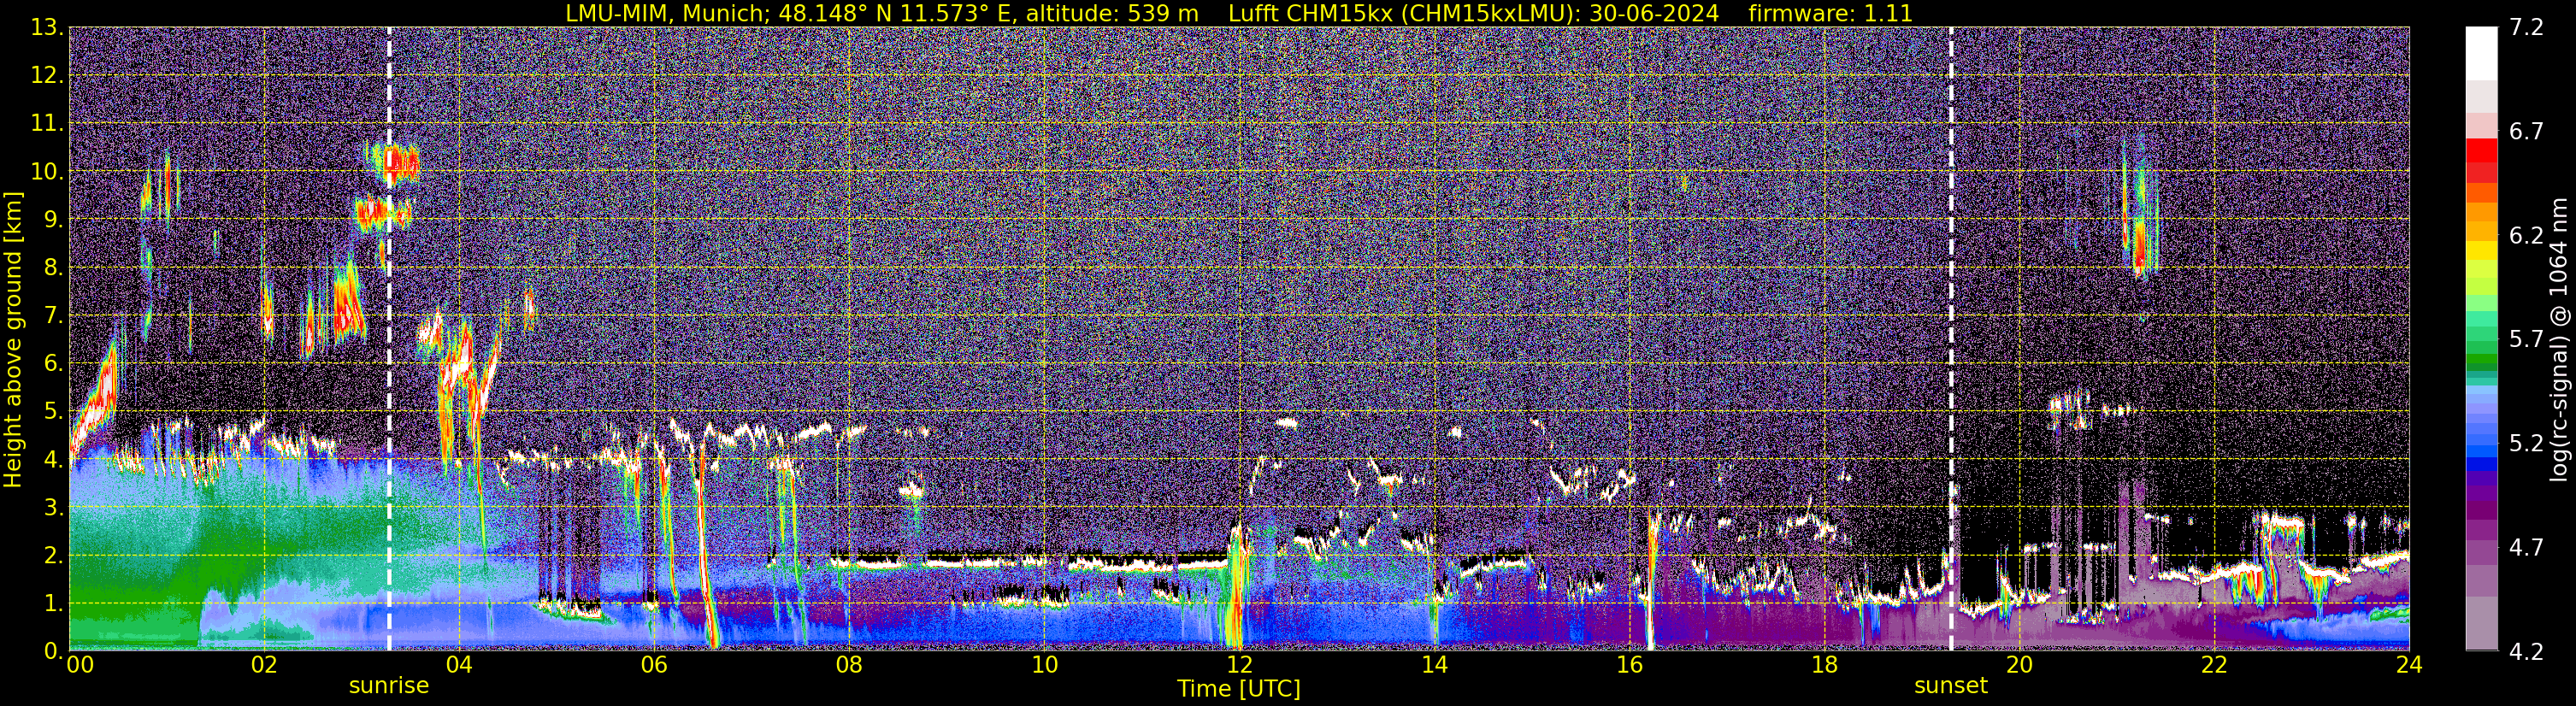
Task: Click 'LMU-MIM, Munich' in the plot title
Action: point(667,13)
